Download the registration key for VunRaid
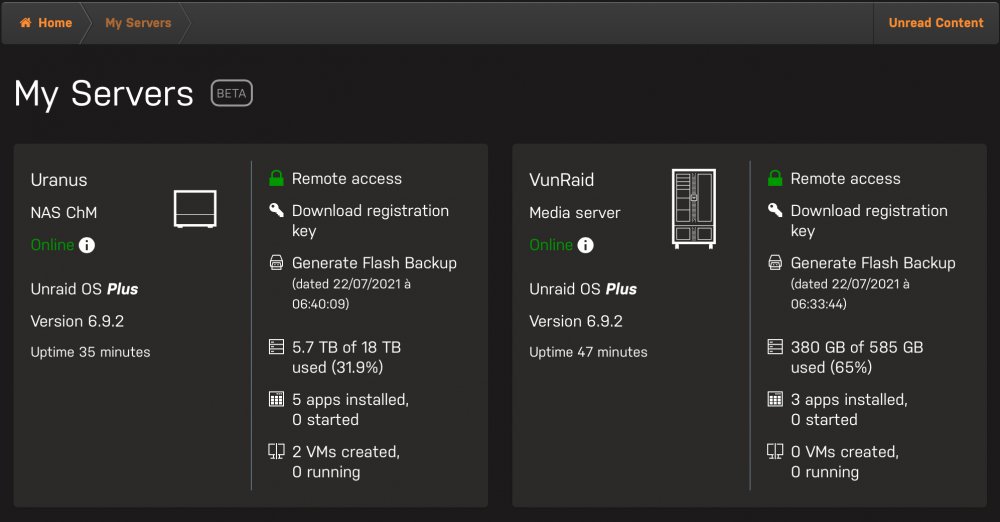The width and height of the screenshot is (1000, 522). pos(869,220)
